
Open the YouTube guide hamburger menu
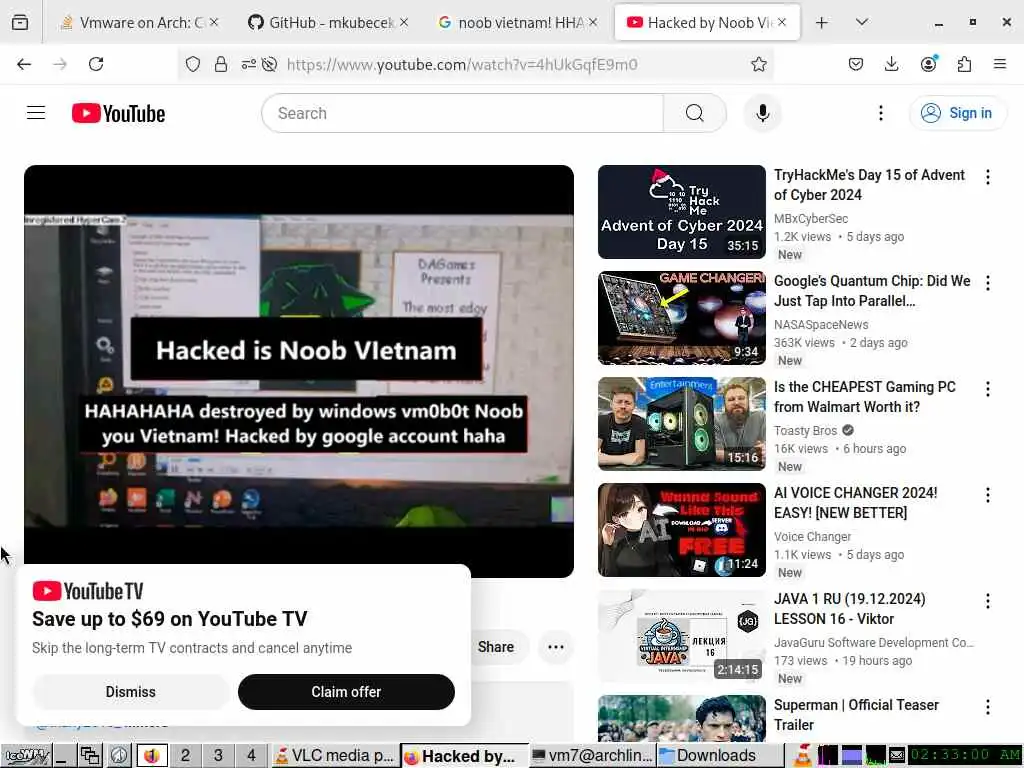tap(36, 113)
